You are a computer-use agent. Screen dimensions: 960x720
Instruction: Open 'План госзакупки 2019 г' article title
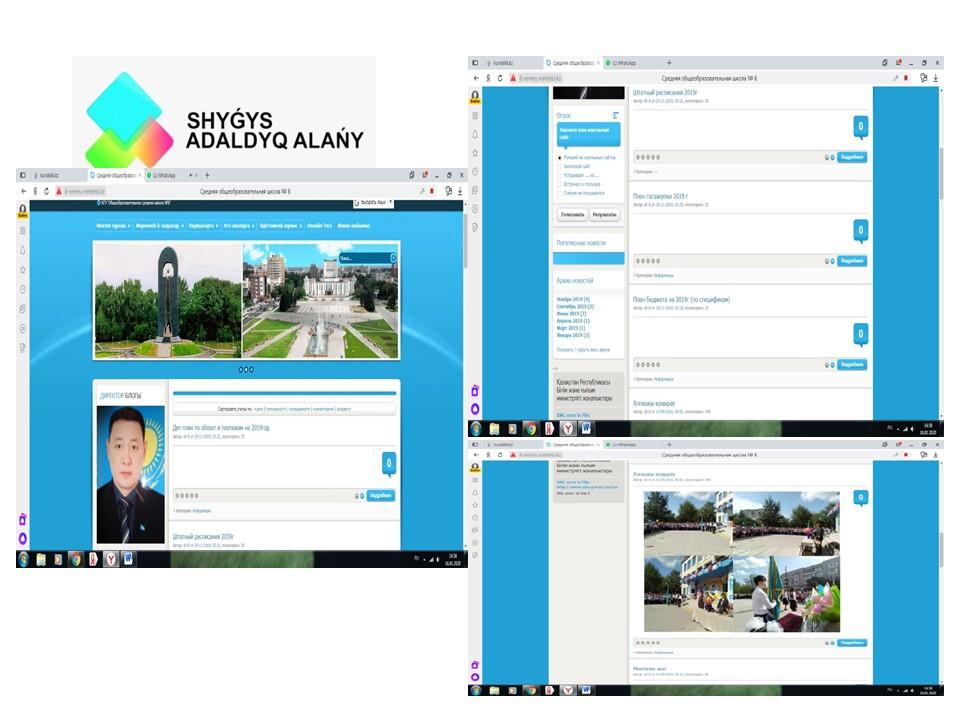click(x=660, y=197)
